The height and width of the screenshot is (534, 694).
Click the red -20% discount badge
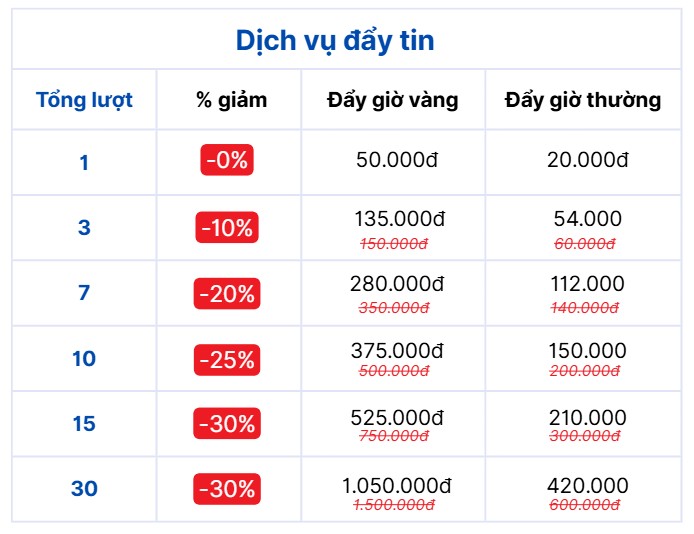(227, 294)
